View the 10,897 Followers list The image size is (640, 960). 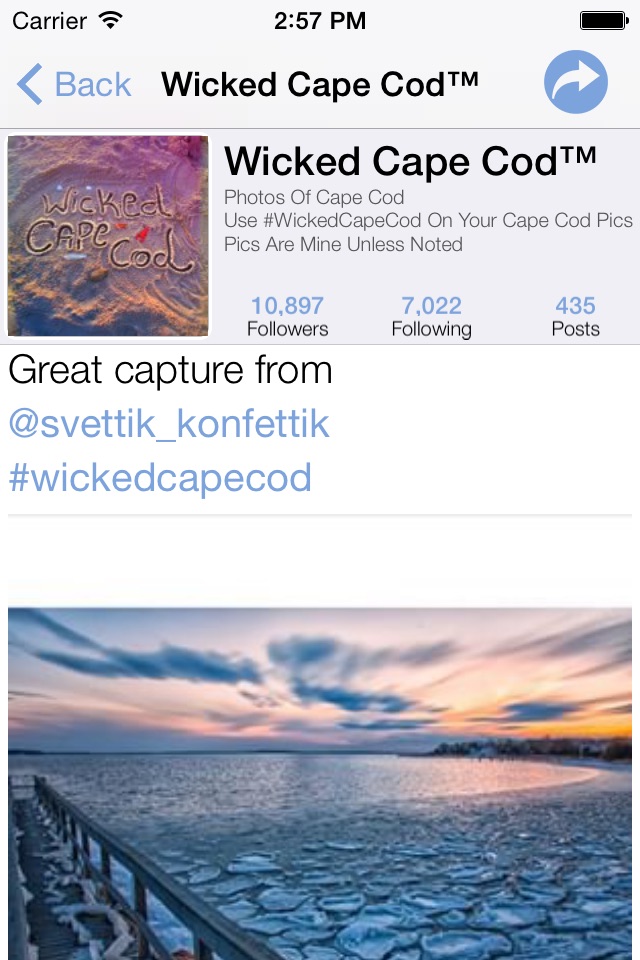coord(287,316)
